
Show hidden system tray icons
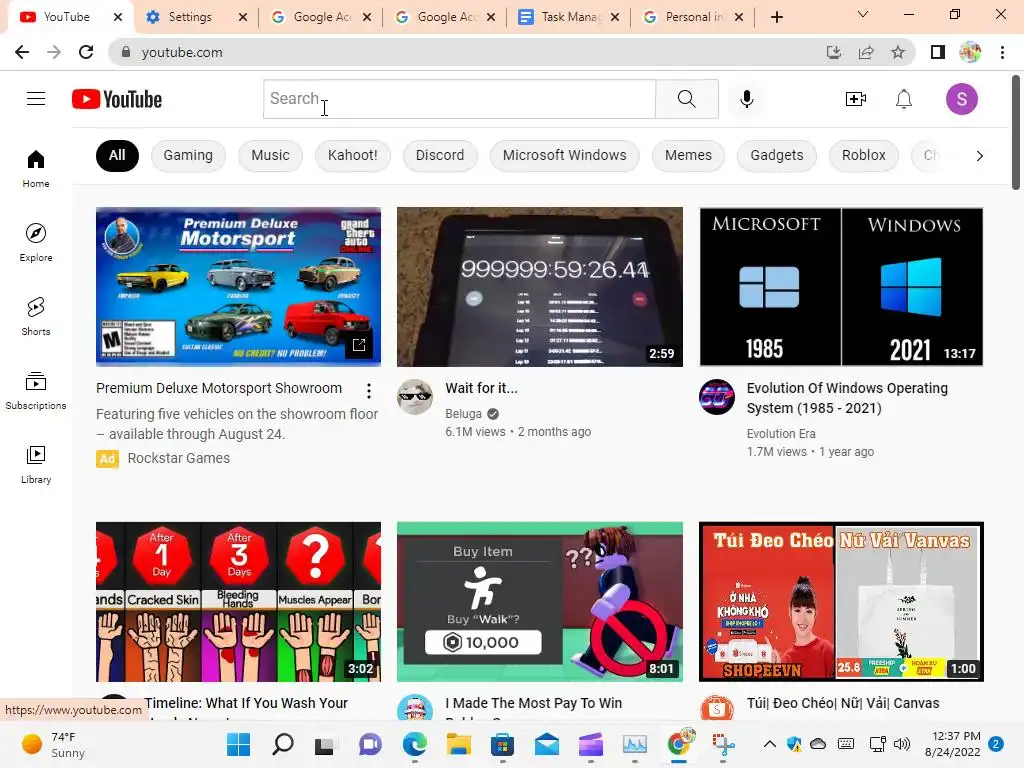click(x=770, y=744)
